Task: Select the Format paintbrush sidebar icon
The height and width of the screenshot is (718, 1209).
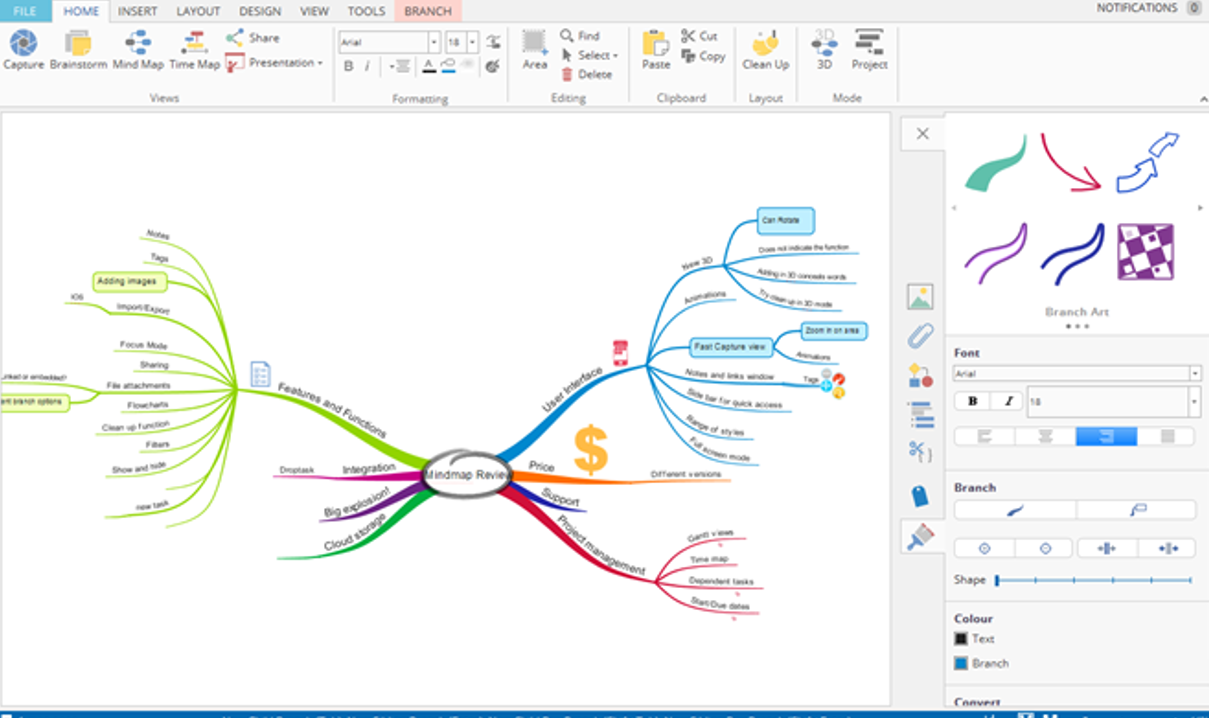Action: [921, 536]
